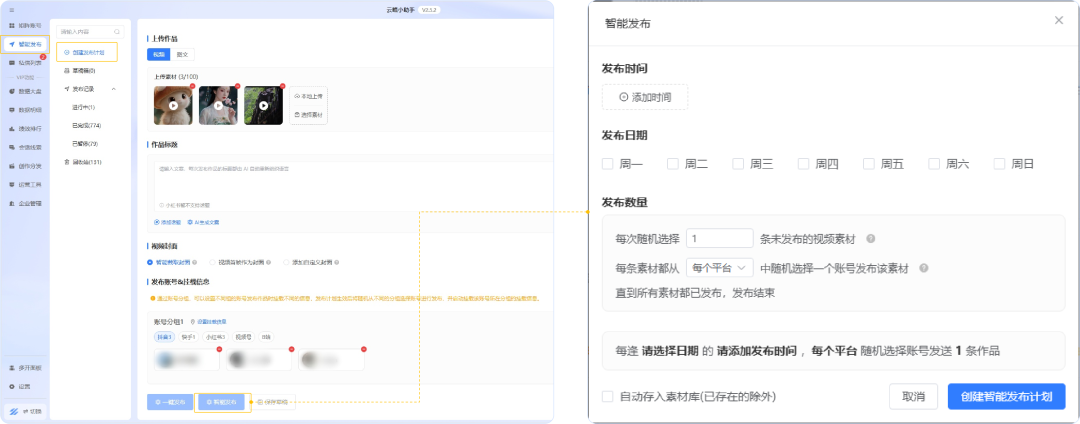The image size is (1080, 424).
Task: Remove the first uploaded video via red badge
Action: pyautogui.click(x=191, y=86)
